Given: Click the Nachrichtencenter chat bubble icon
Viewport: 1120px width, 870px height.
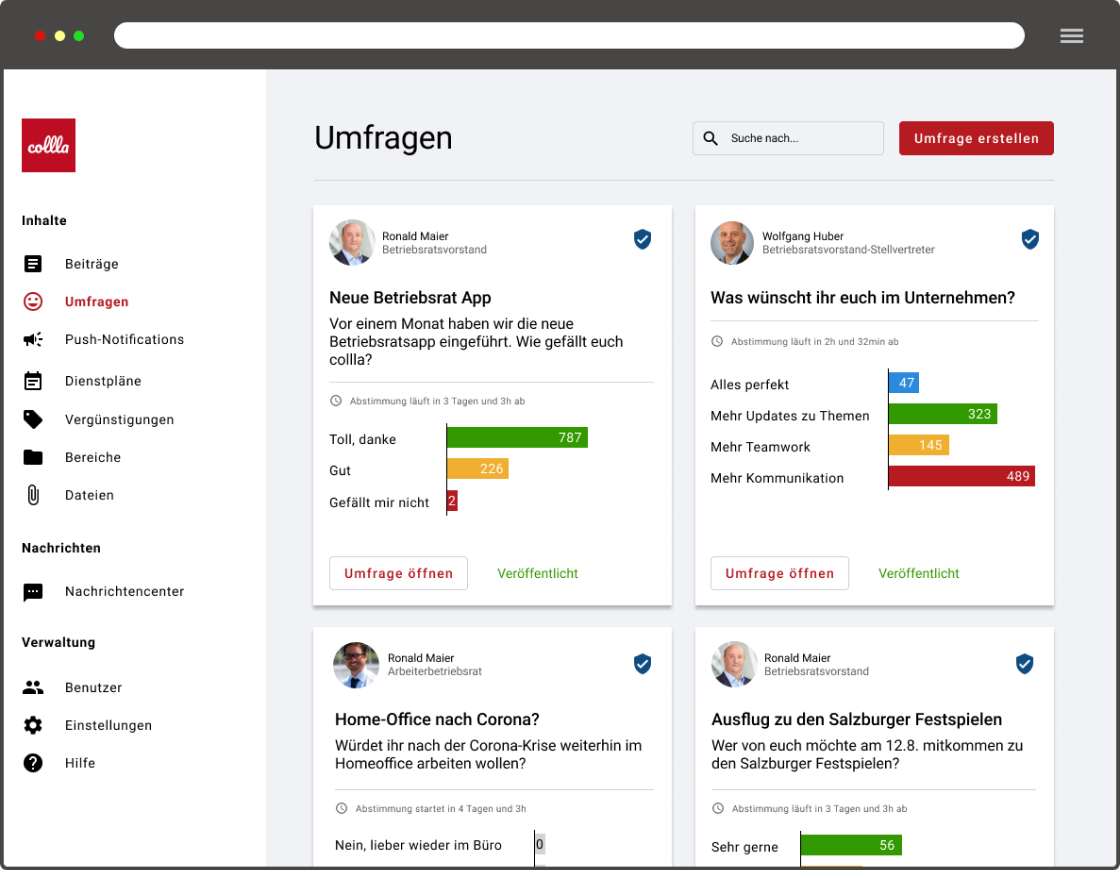Looking at the screenshot, I should 33,592.
